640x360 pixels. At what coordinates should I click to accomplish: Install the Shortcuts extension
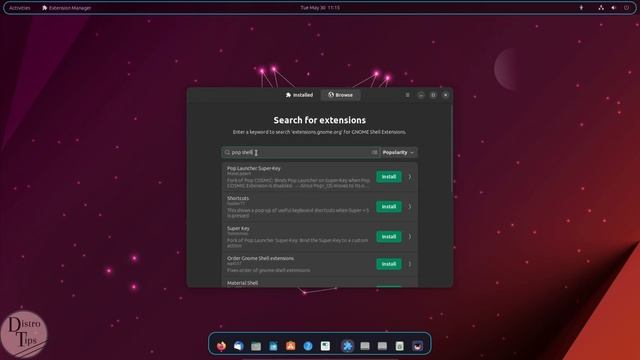coord(389,207)
